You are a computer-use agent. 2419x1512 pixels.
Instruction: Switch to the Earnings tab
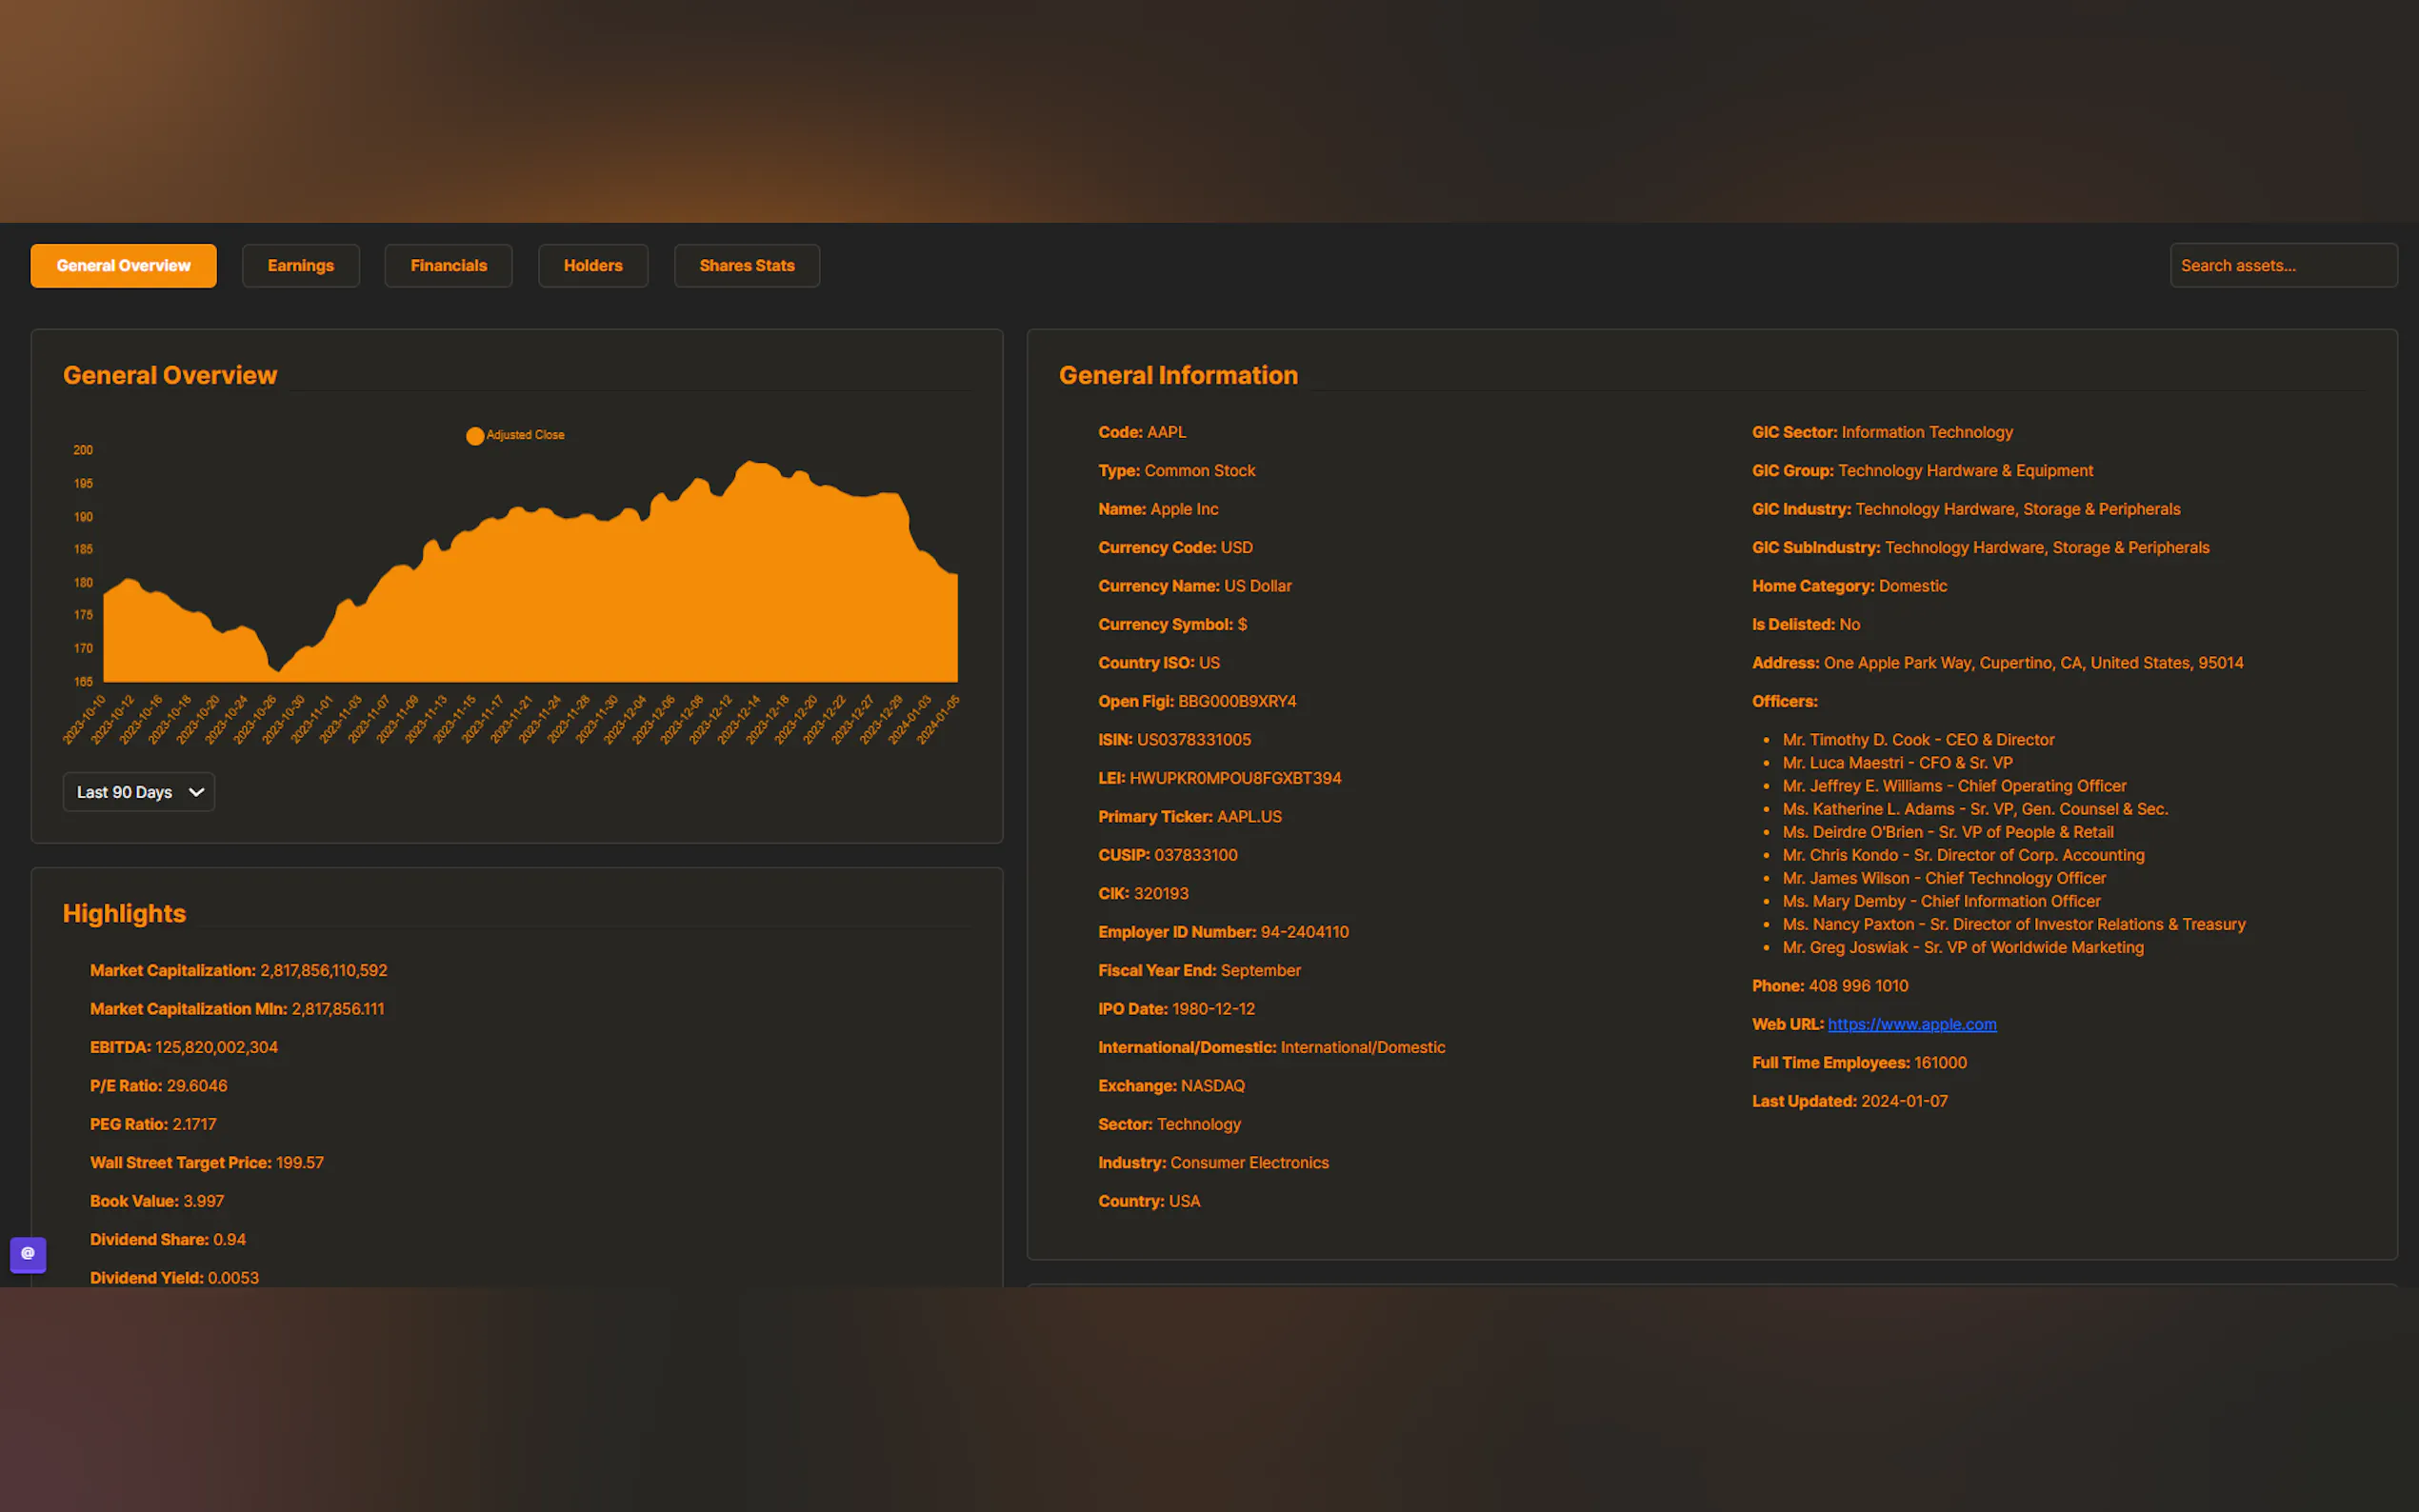coord(300,266)
